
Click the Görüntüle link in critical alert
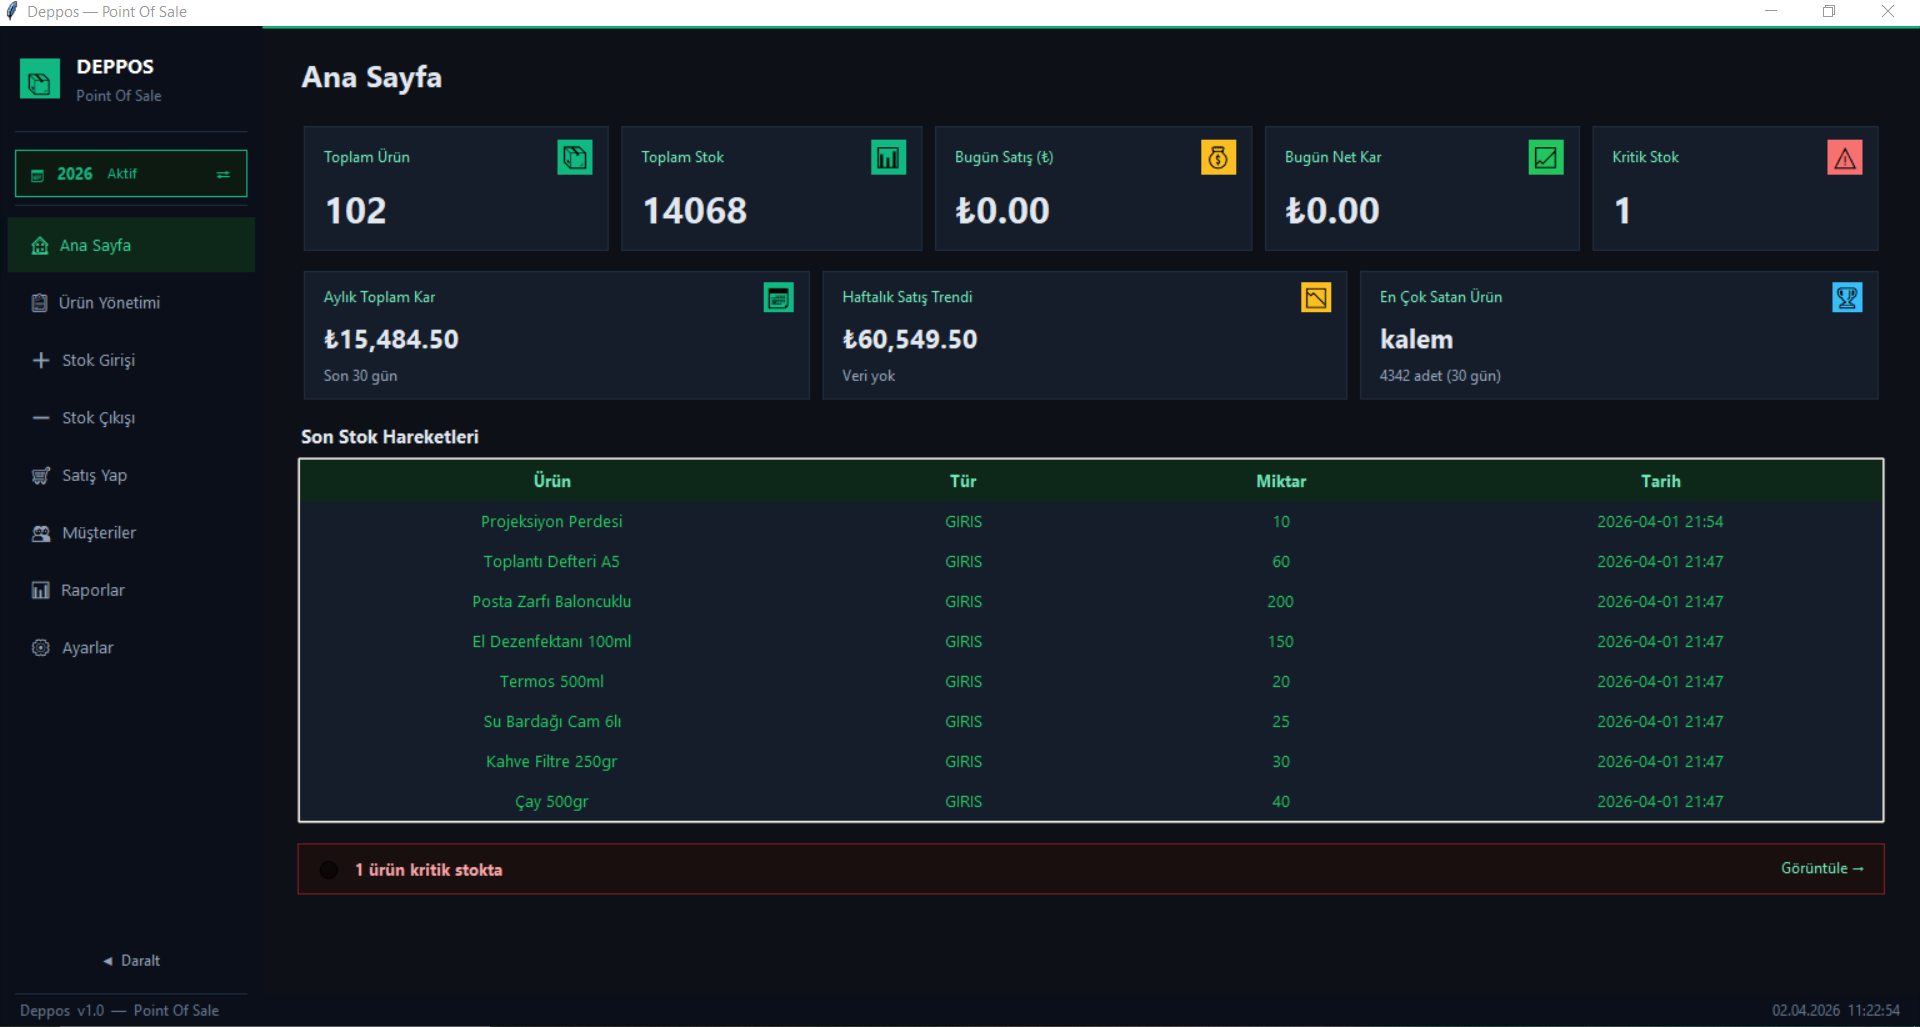pos(1821,868)
